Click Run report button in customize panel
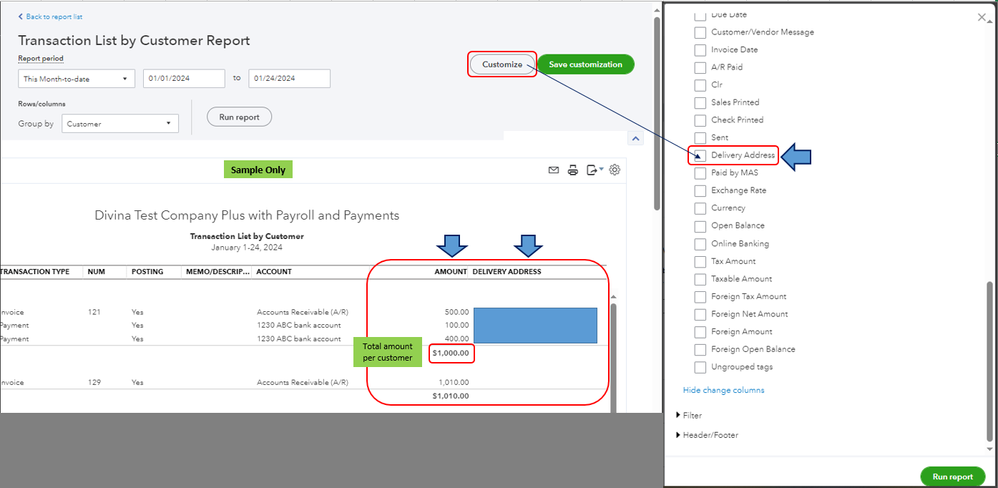 tap(953, 477)
